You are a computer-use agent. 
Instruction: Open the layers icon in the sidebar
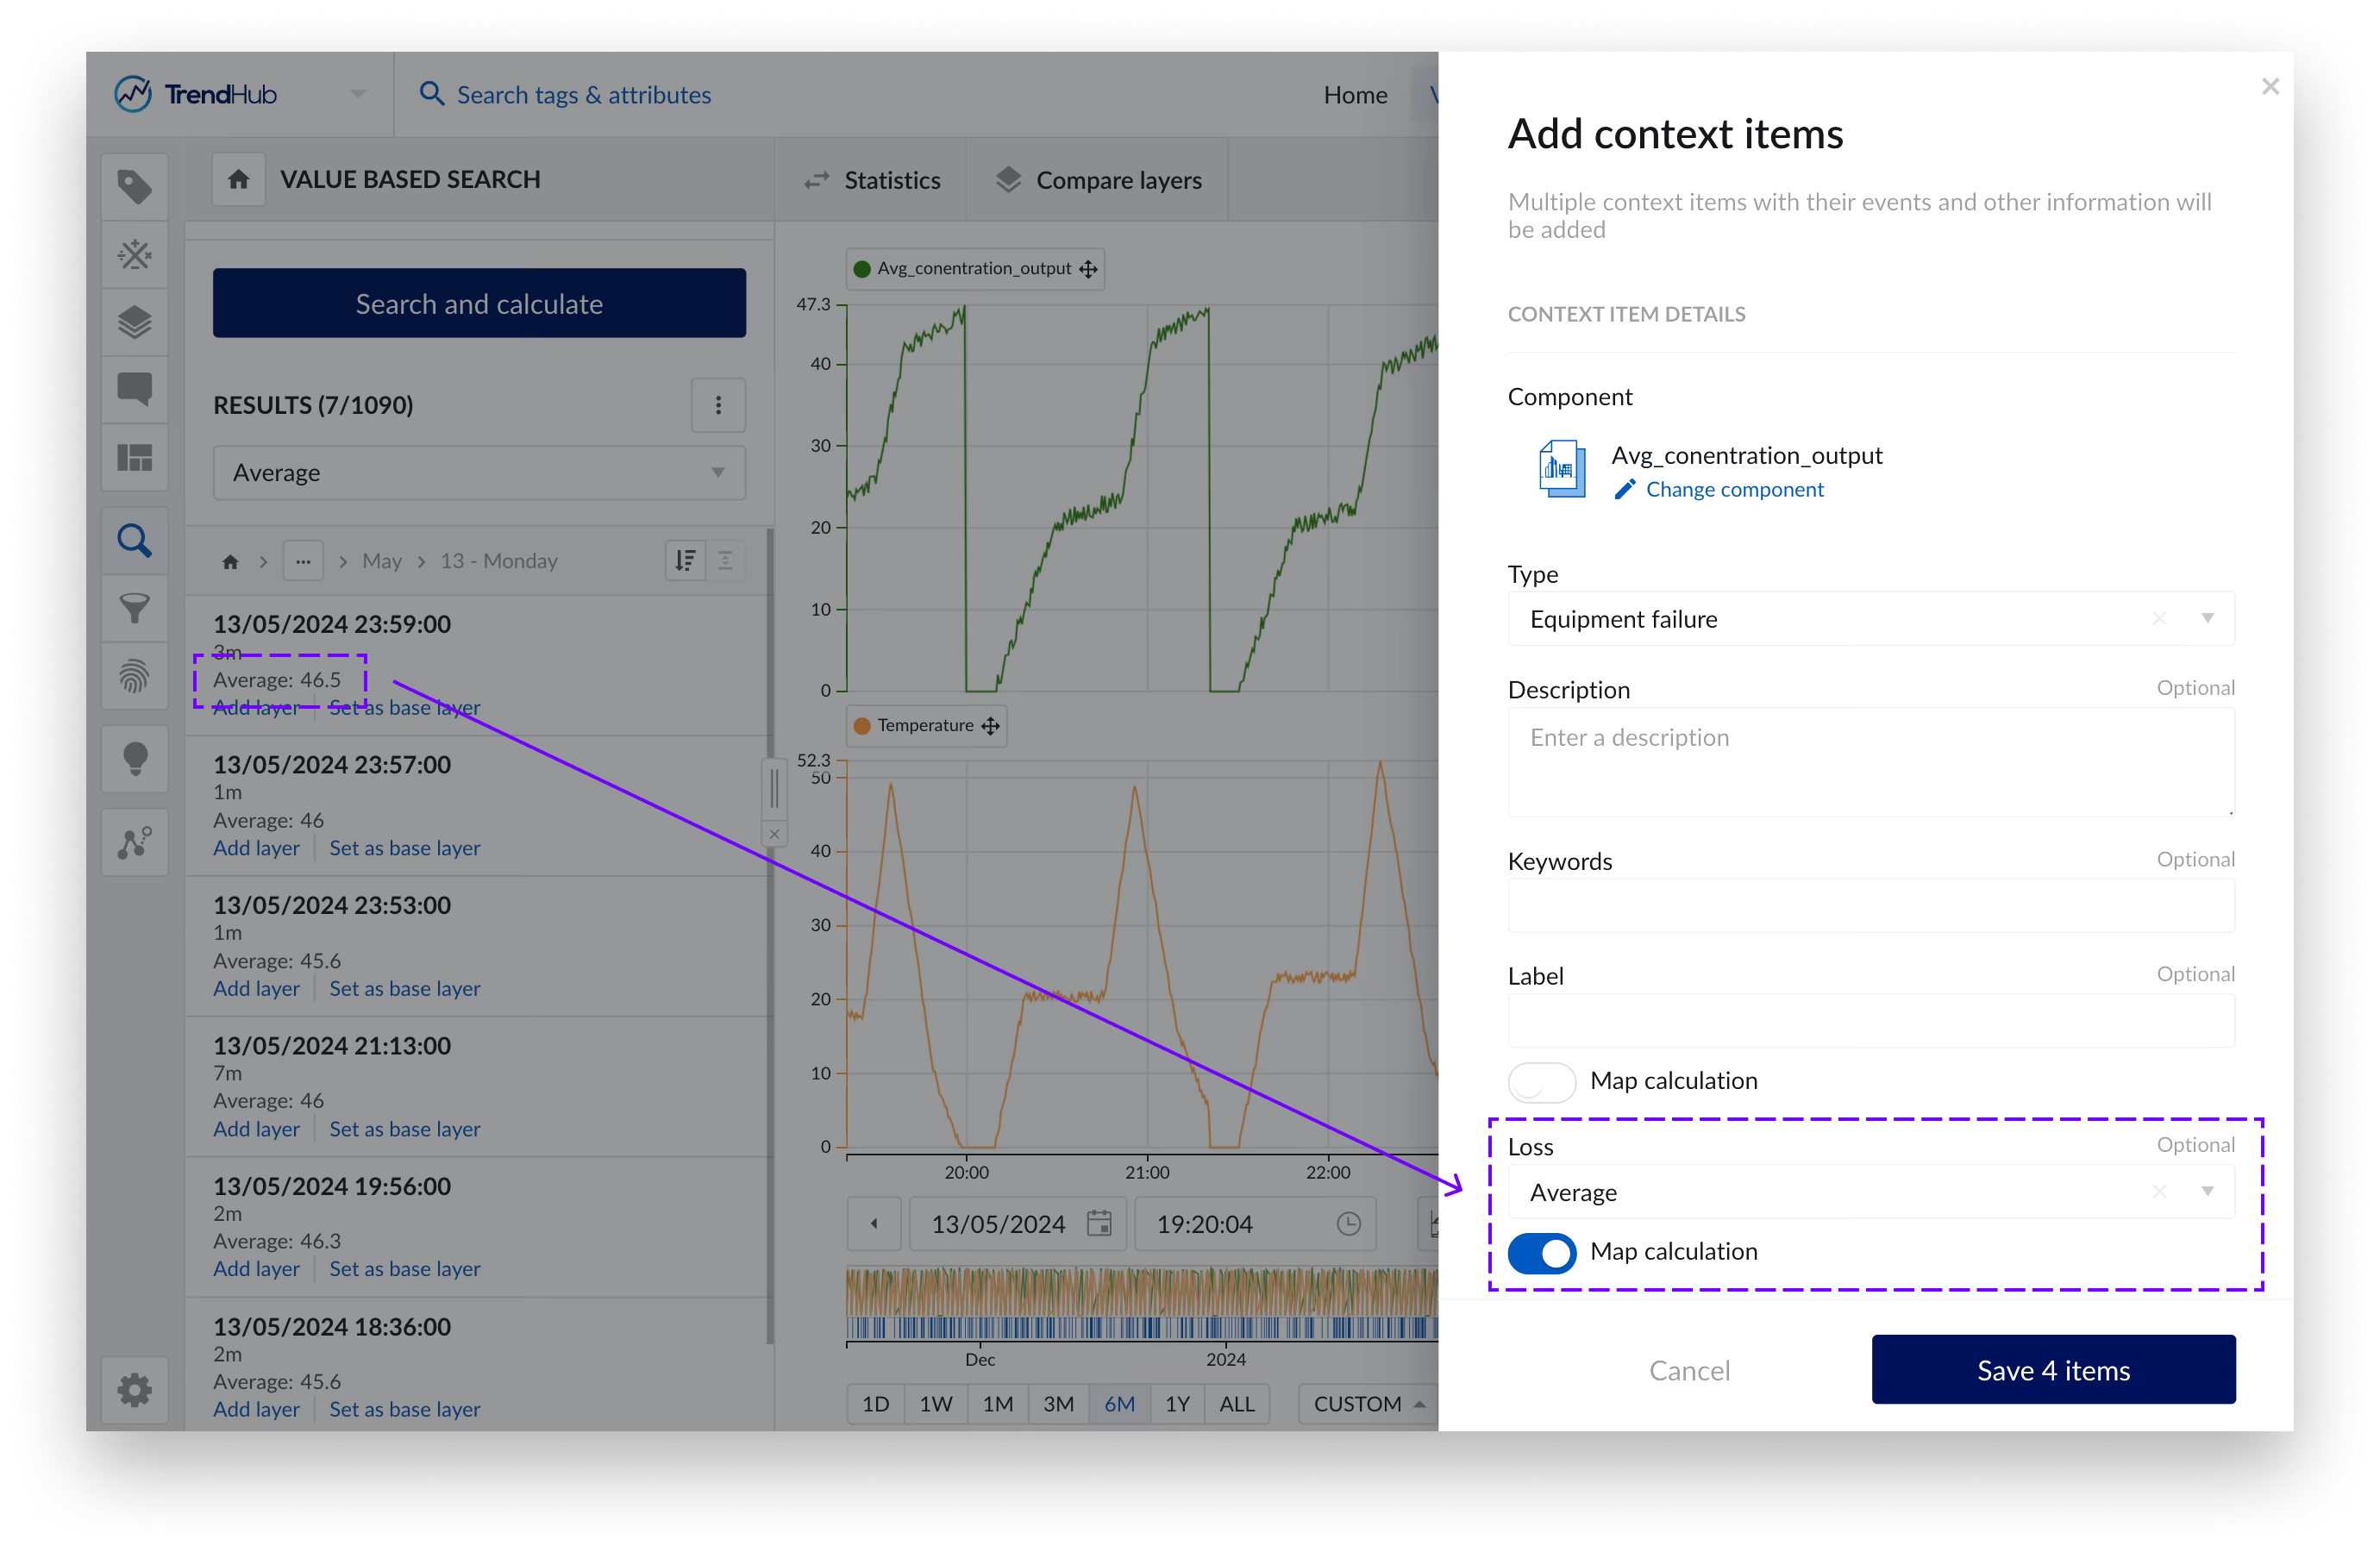click(x=134, y=322)
